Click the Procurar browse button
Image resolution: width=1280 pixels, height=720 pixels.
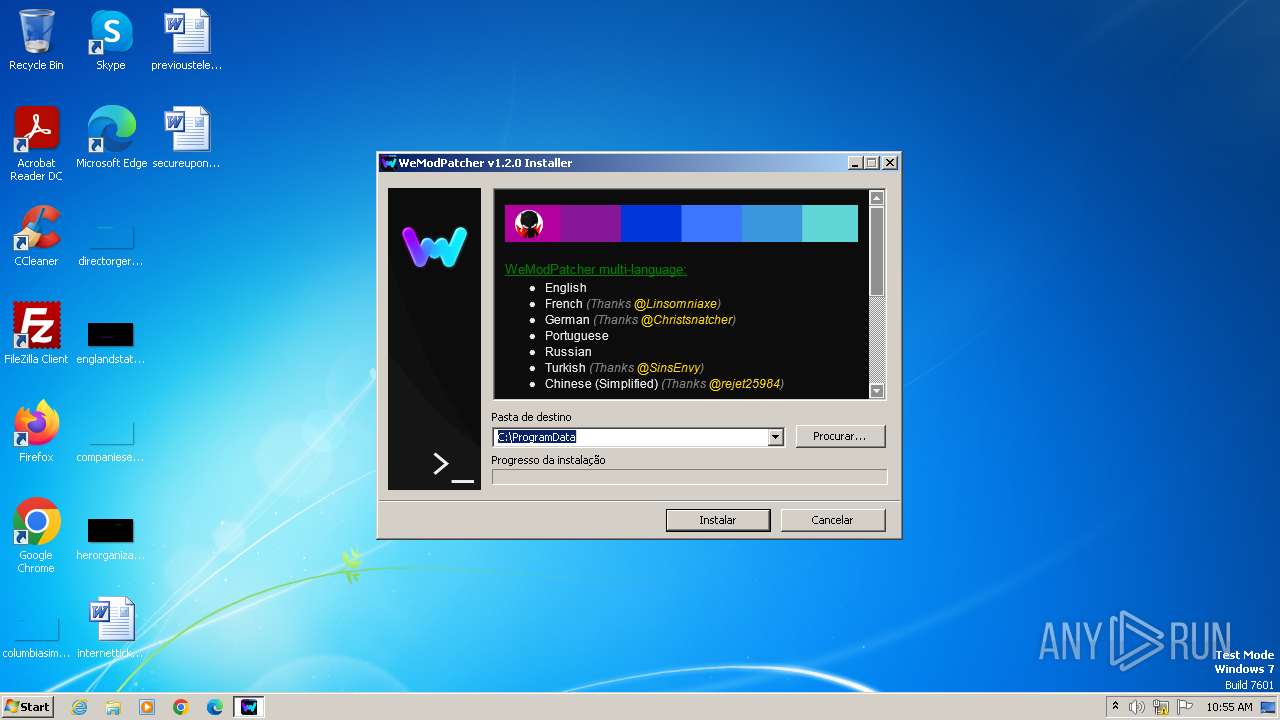coord(840,437)
